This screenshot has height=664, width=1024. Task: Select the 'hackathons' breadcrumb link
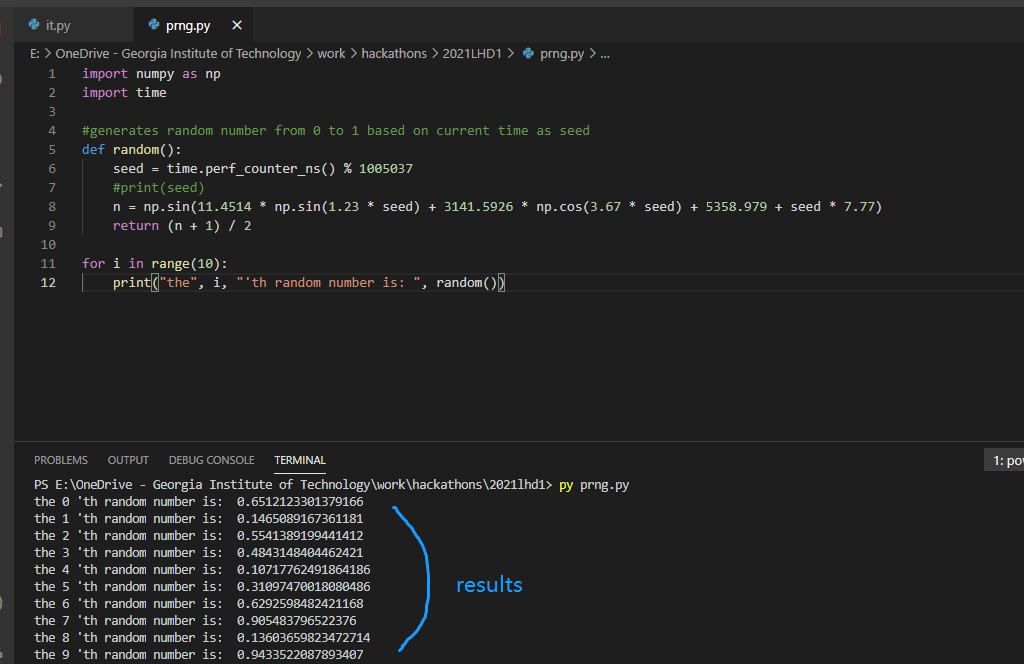coord(394,53)
